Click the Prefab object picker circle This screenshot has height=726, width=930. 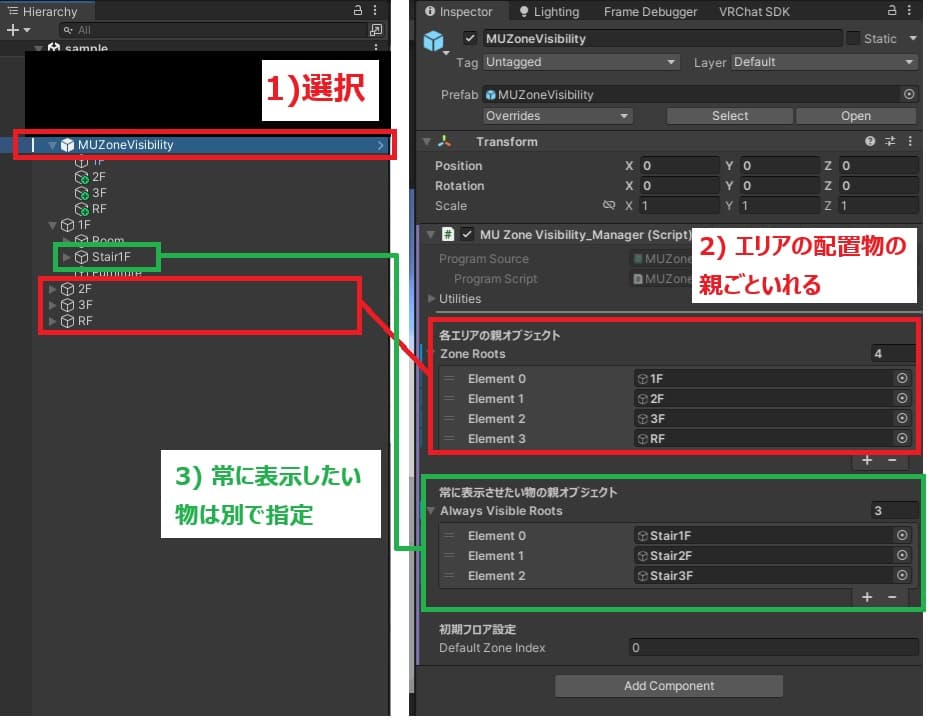click(x=909, y=94)
